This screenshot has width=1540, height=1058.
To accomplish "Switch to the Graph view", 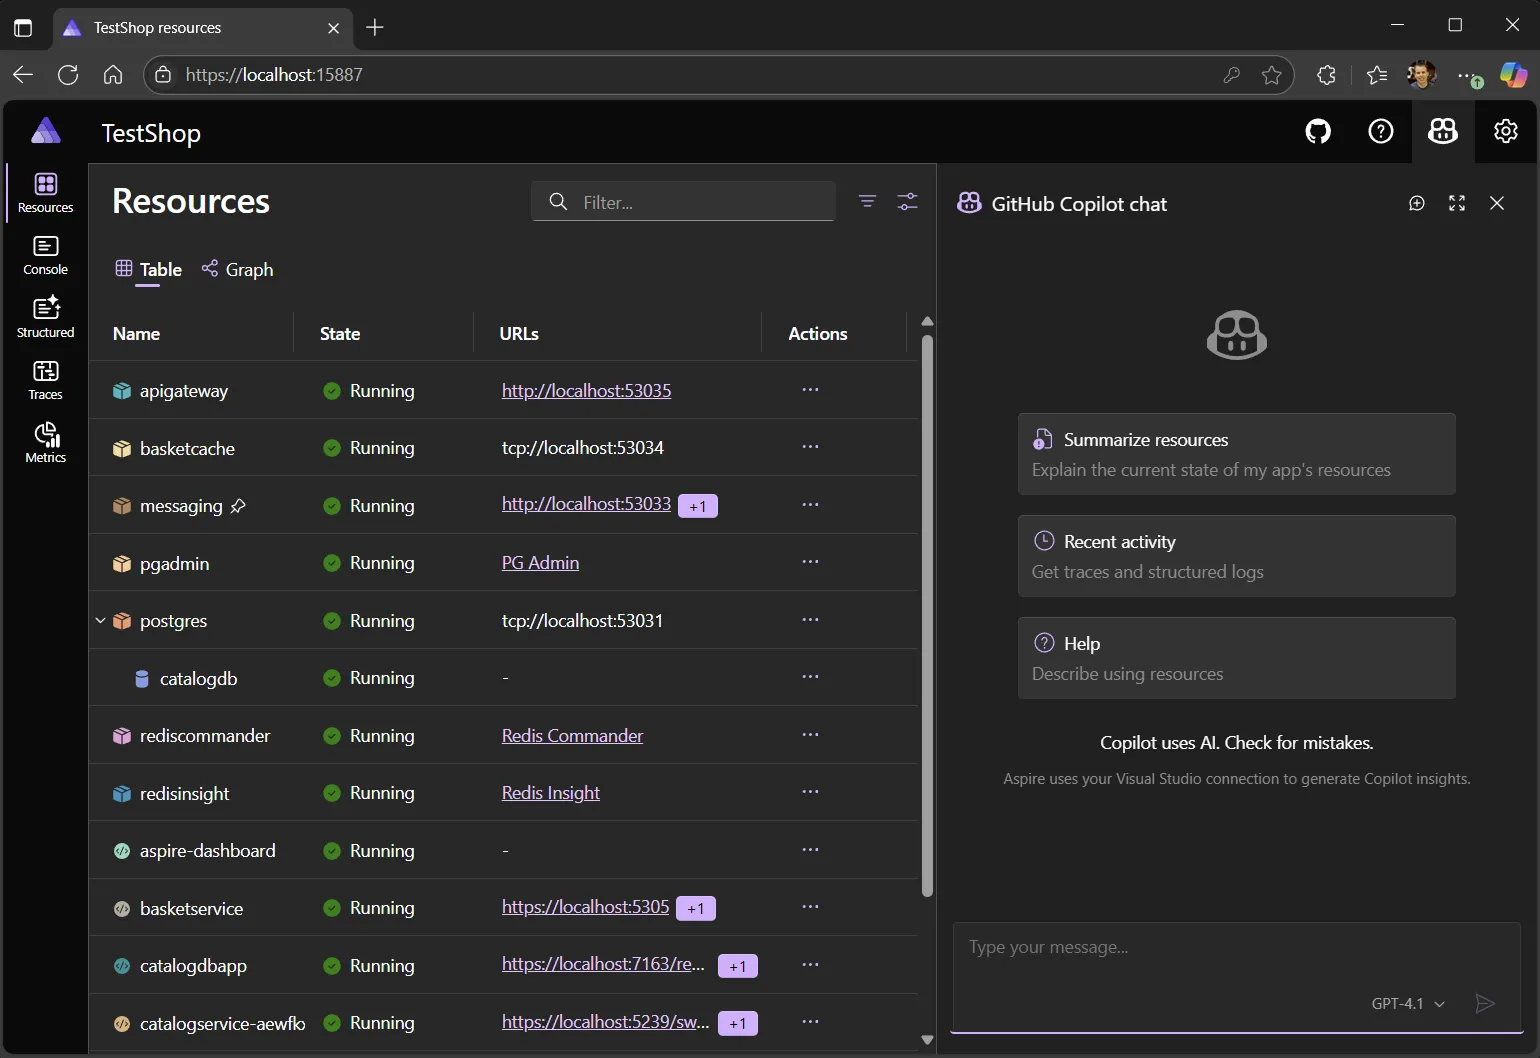I will [x=237, y=269].
